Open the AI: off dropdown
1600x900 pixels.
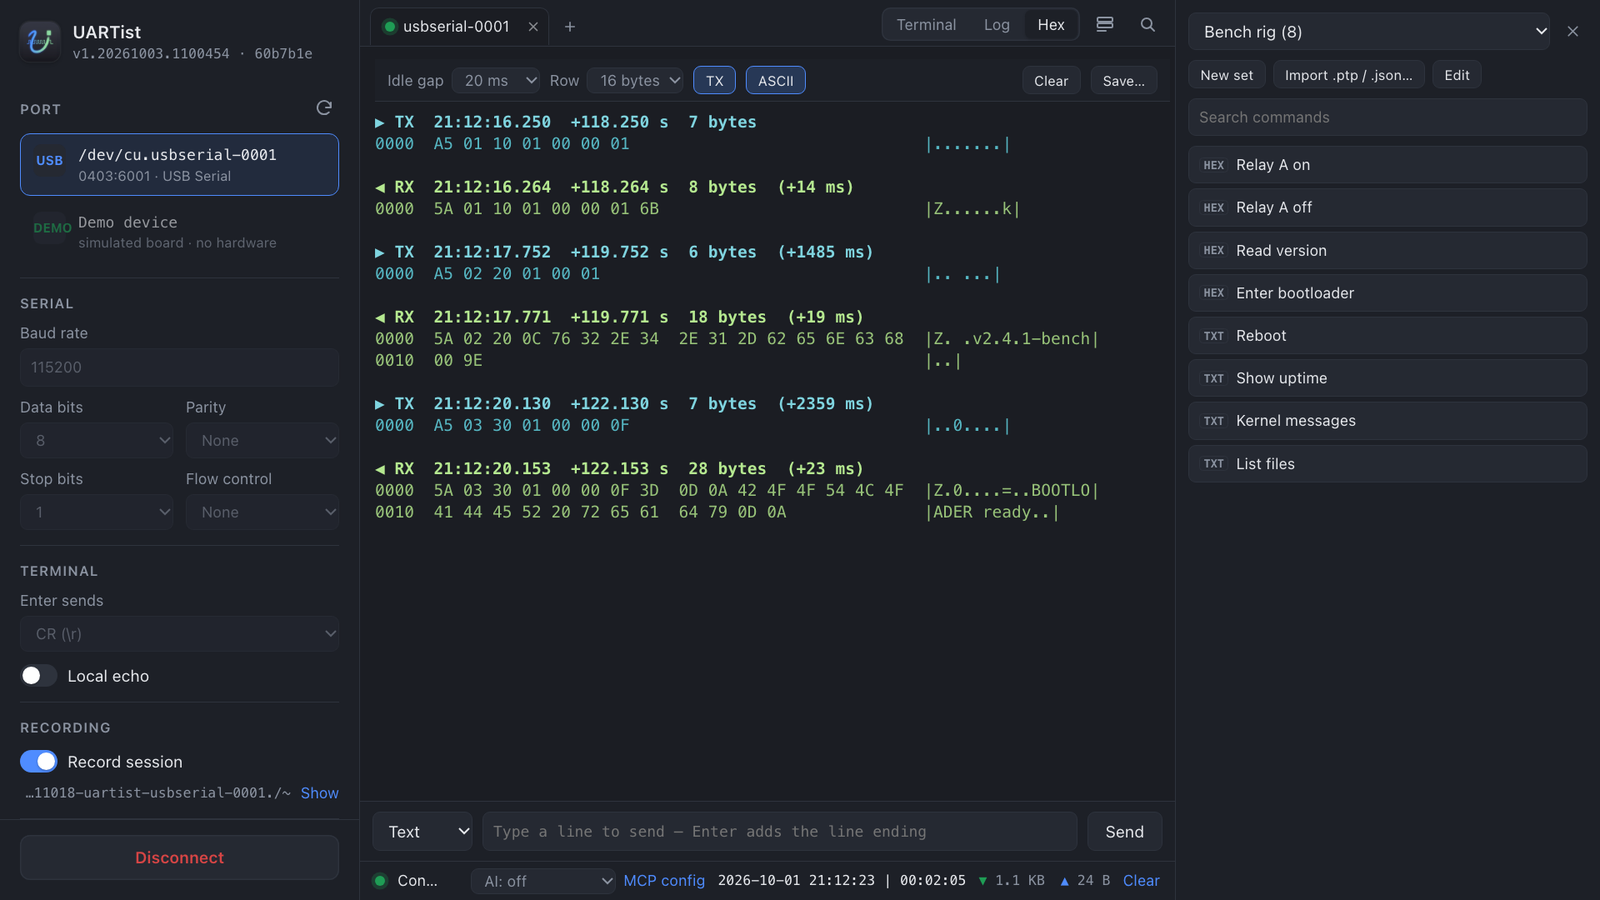point(543,881)
